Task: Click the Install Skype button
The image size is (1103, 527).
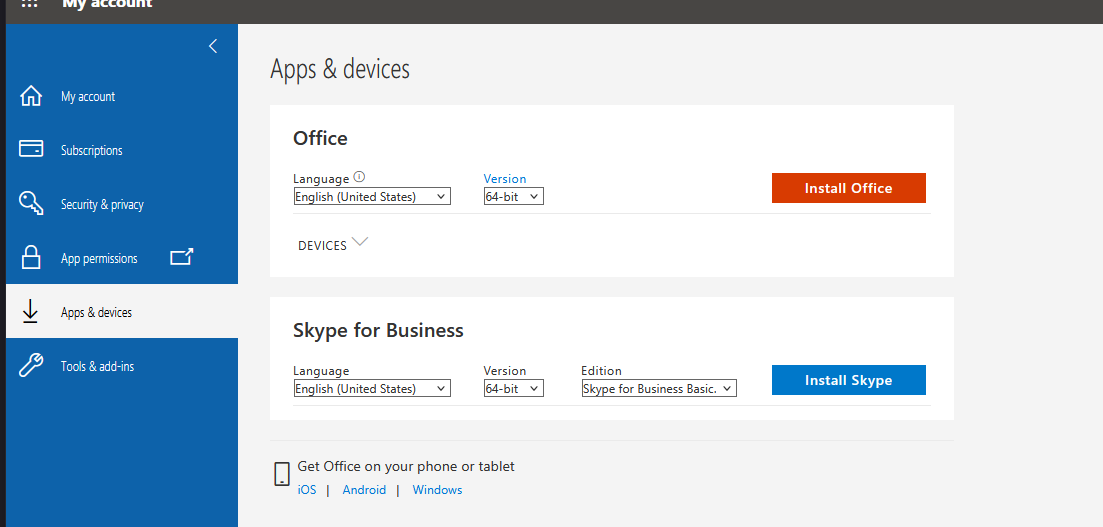Action: point(848,380)
